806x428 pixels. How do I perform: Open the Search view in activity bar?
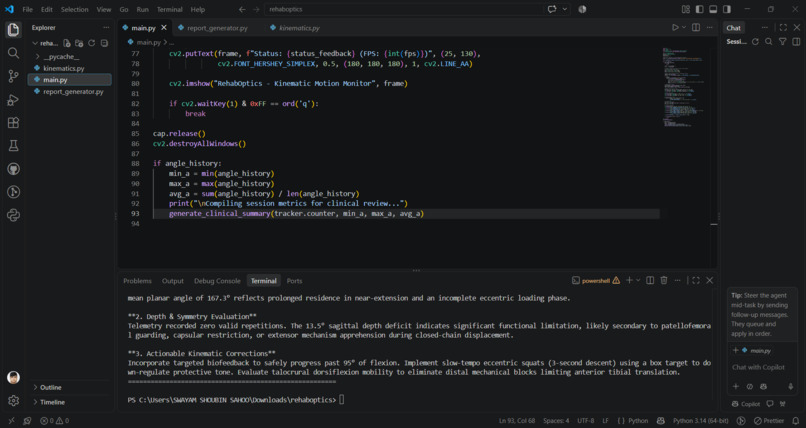tap(13, 53)
